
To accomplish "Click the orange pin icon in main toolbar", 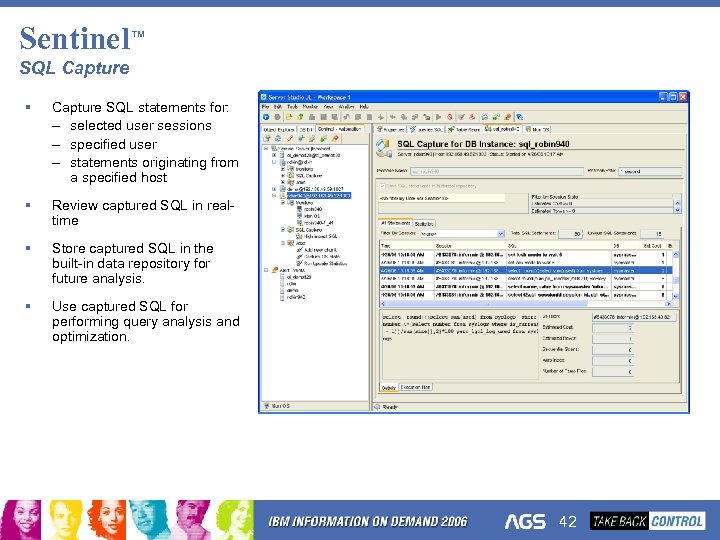I will [x=507, y=117].
